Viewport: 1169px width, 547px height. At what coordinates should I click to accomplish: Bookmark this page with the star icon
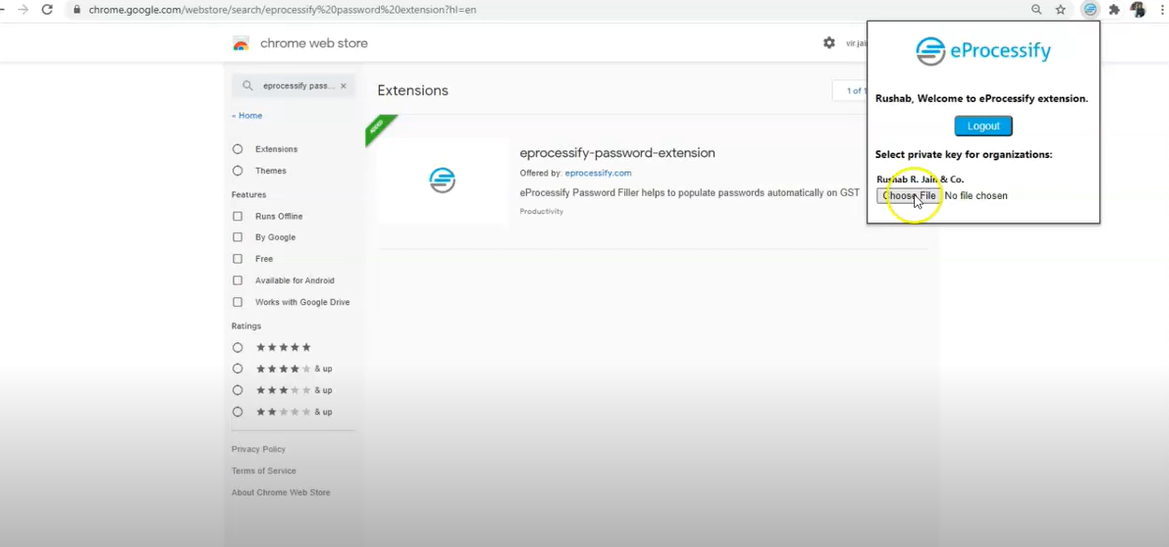1060,10
